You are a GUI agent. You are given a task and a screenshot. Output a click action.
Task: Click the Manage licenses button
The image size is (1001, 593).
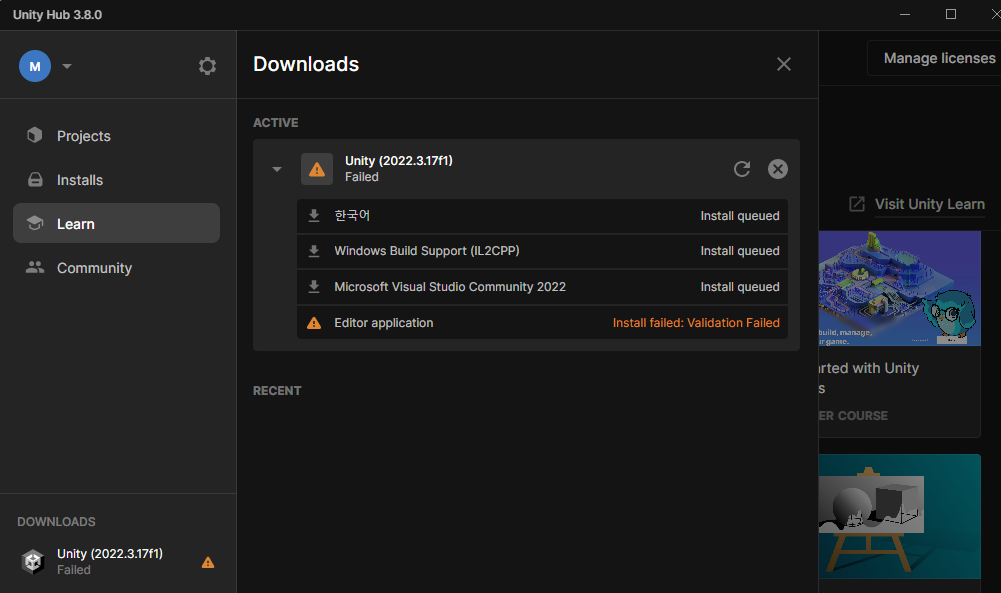(x=939, y=58)
